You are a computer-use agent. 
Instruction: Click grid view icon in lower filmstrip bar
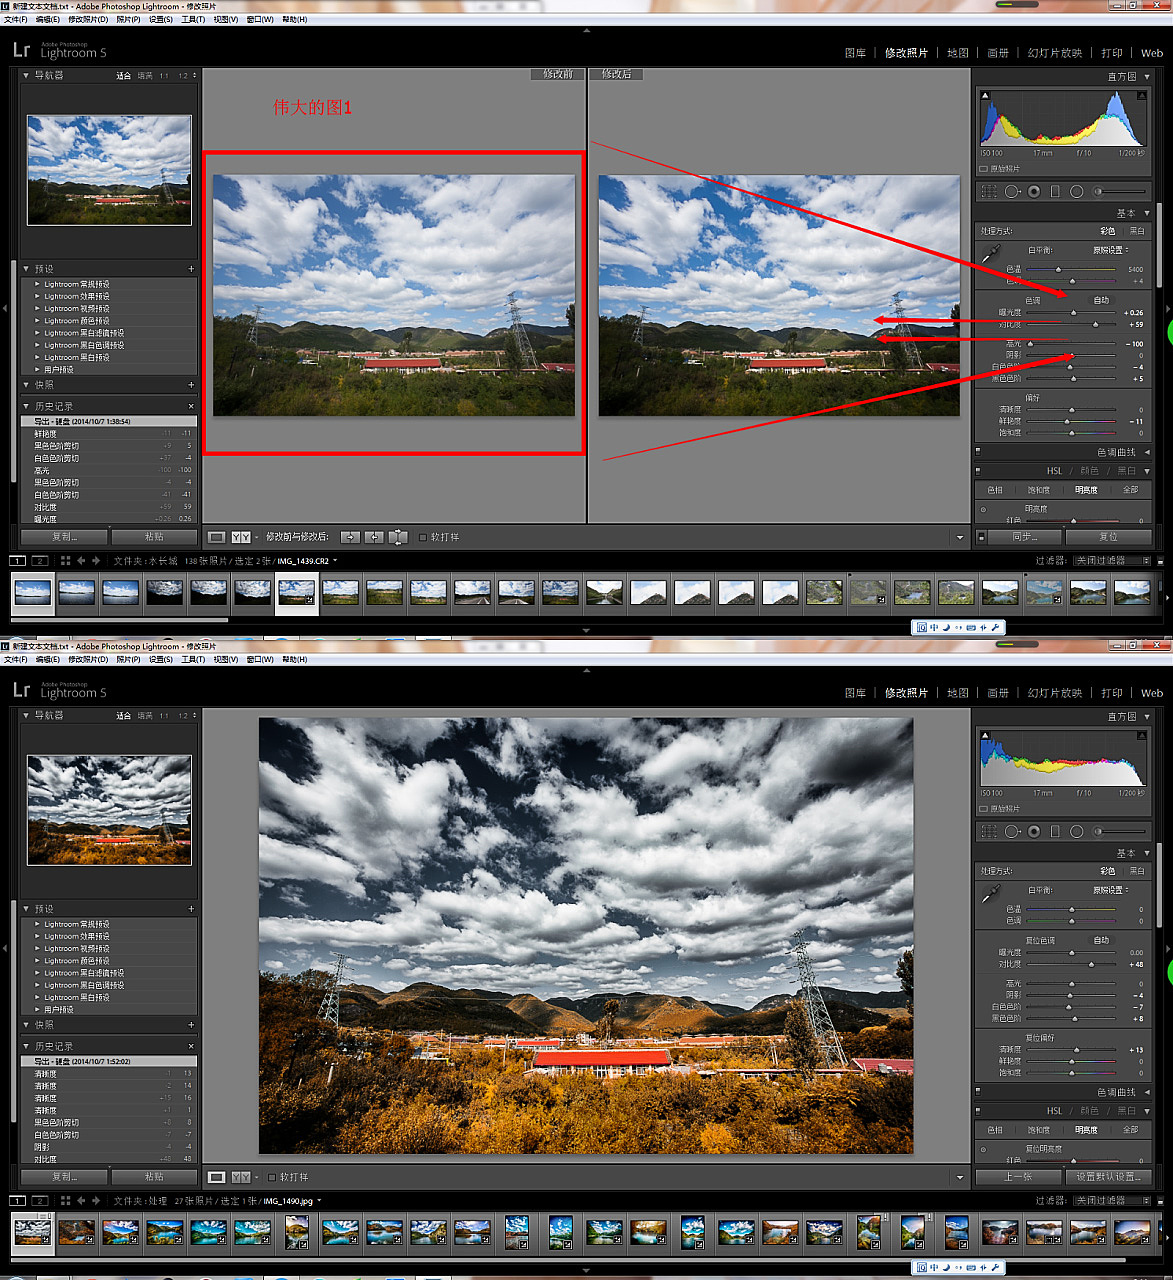click(65, 1201)
